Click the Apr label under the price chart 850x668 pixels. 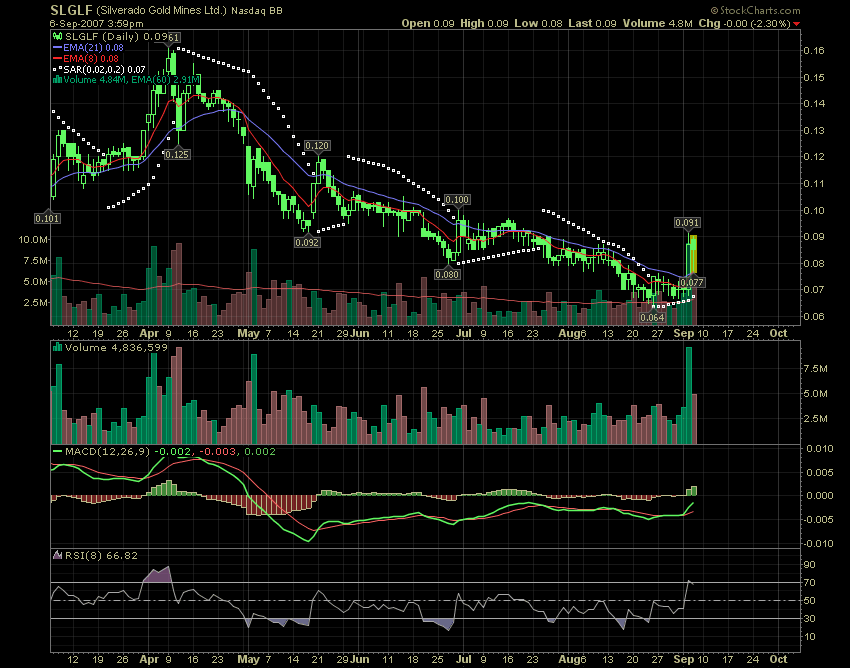point(149,333)
